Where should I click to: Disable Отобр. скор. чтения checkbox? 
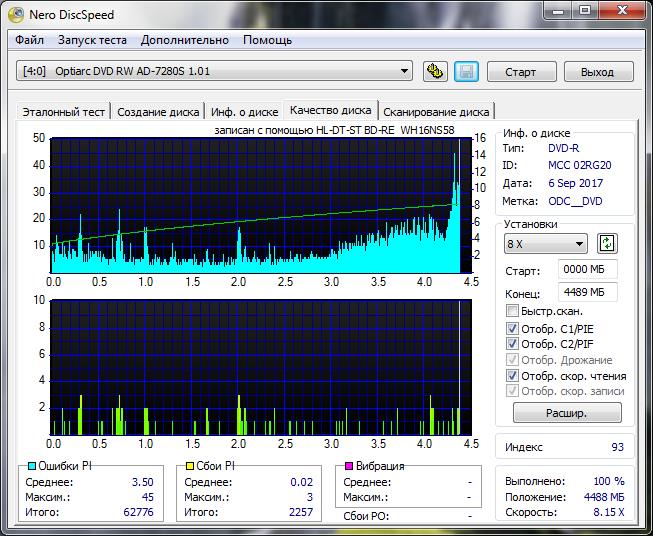point(513,376)
